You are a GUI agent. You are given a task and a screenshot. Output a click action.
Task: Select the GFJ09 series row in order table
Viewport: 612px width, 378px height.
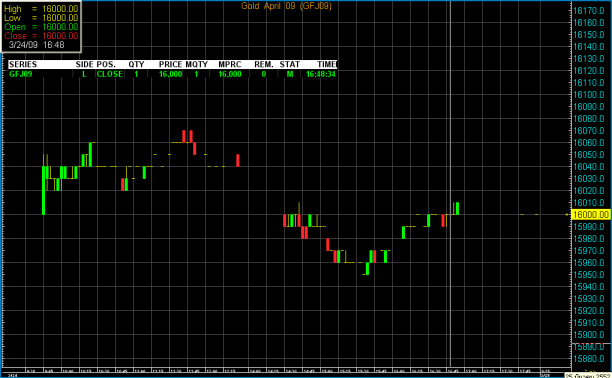[x=172, y=74]
